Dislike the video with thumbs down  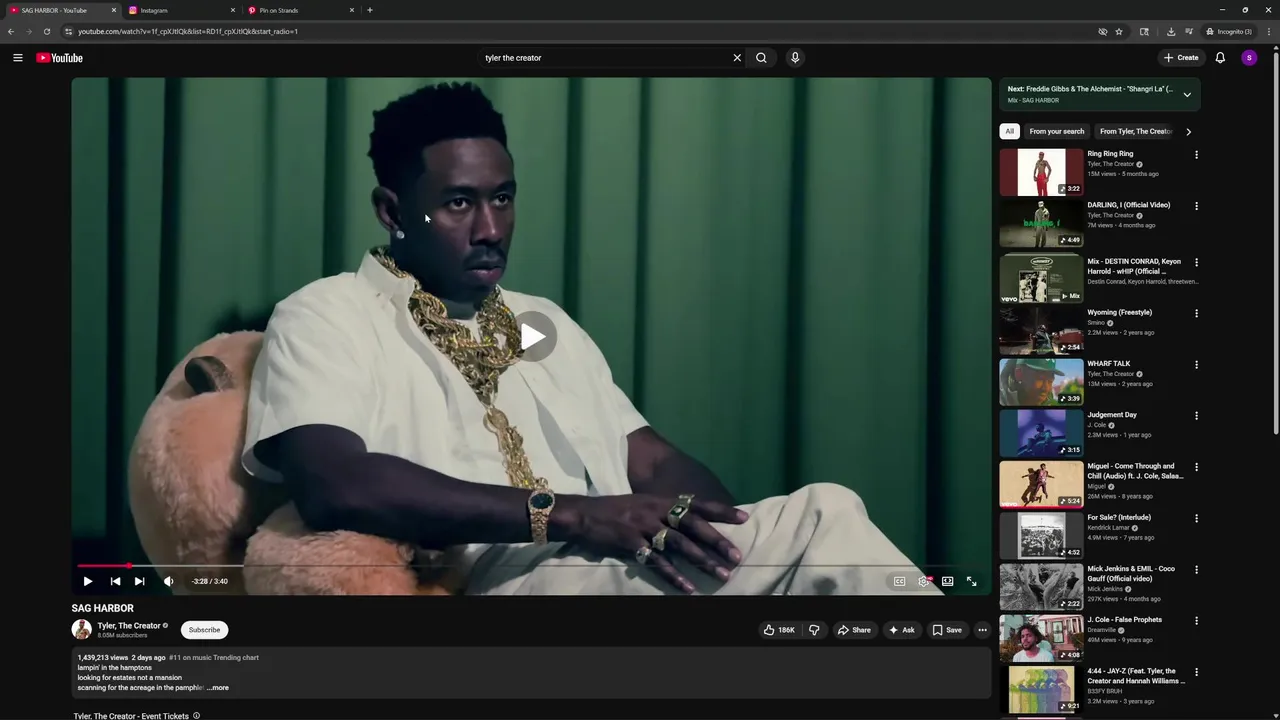pyautogui.click(x=814, y=630)
